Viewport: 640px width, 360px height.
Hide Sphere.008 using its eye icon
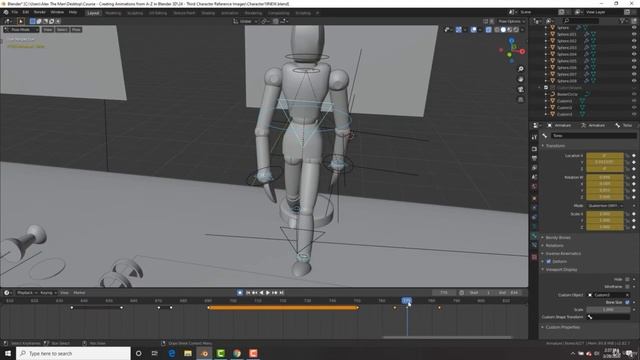pos(634,81)
